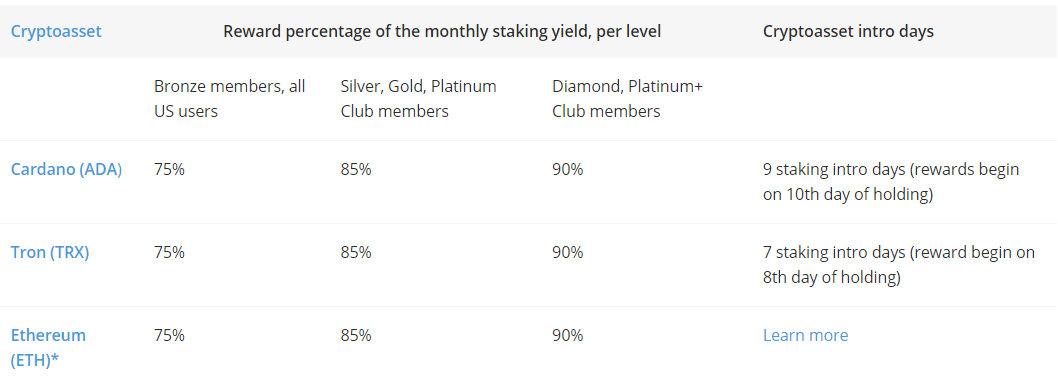Screen dimensions: 1058x388
Task: Click the 9 staking intro days text
Action: 891,182
